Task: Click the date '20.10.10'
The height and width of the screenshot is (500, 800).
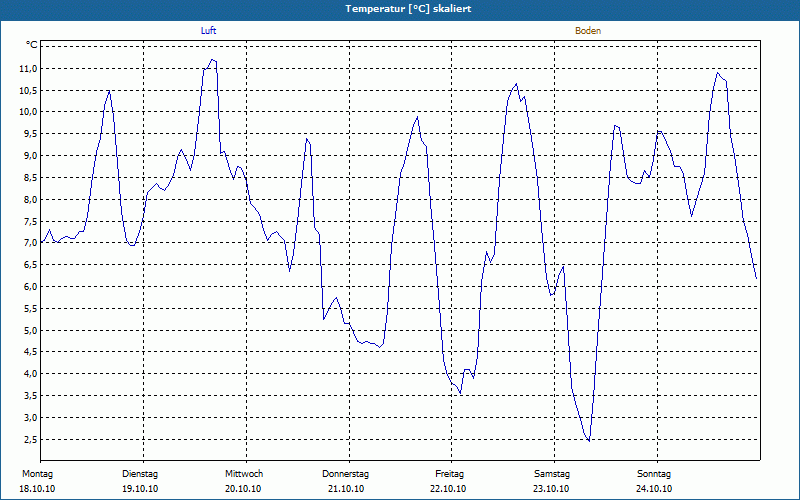Action: (x=243, y=489)
